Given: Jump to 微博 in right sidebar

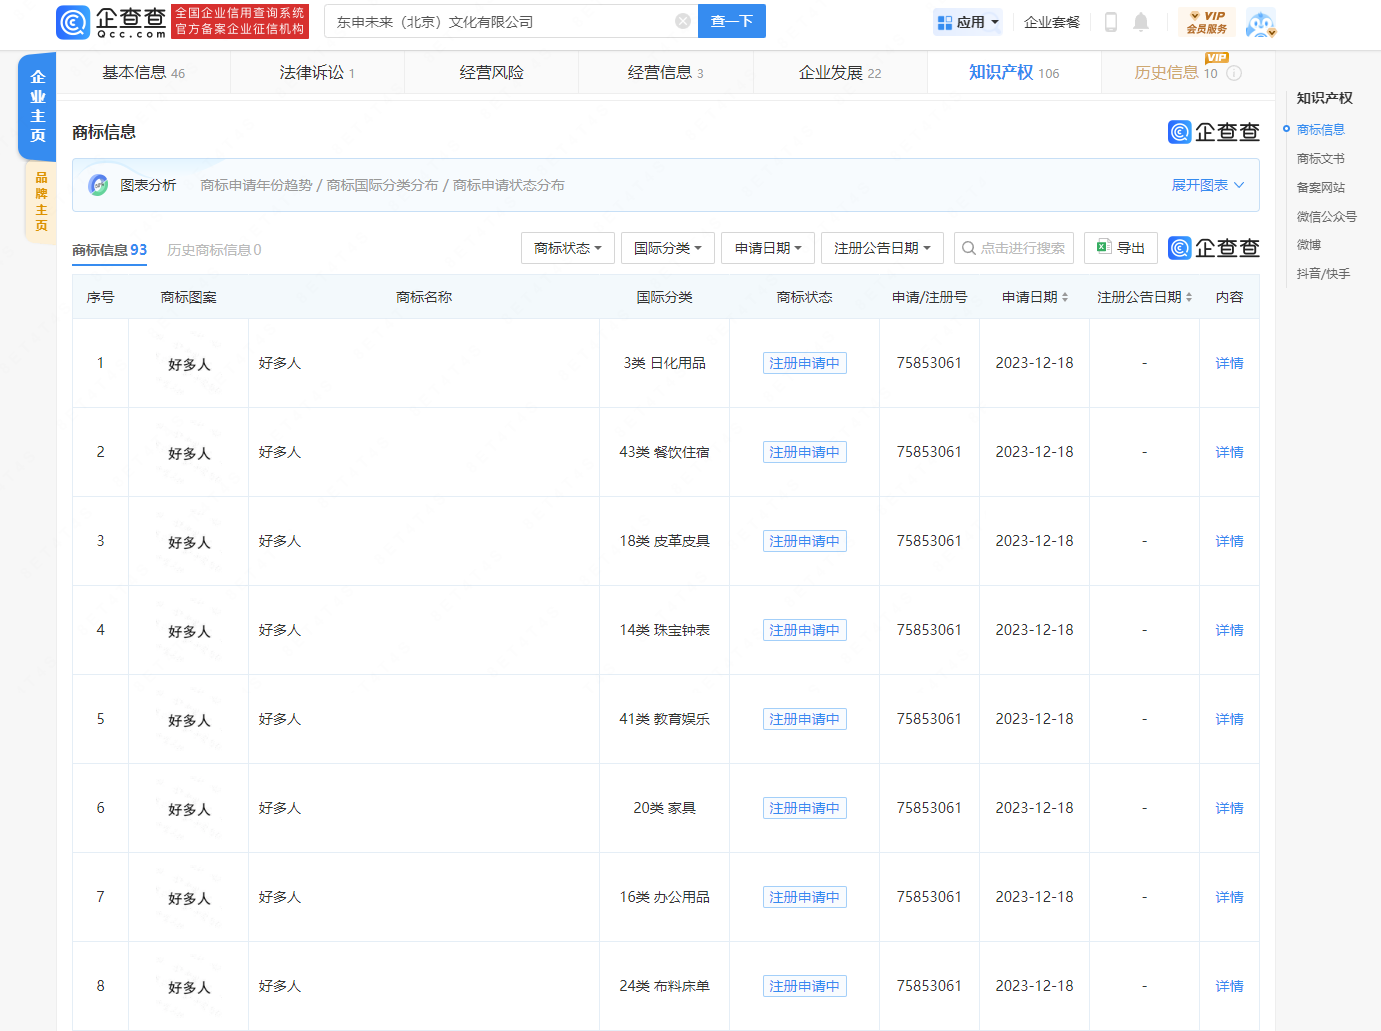Looking at the screenshot, I should [1309, 245].
